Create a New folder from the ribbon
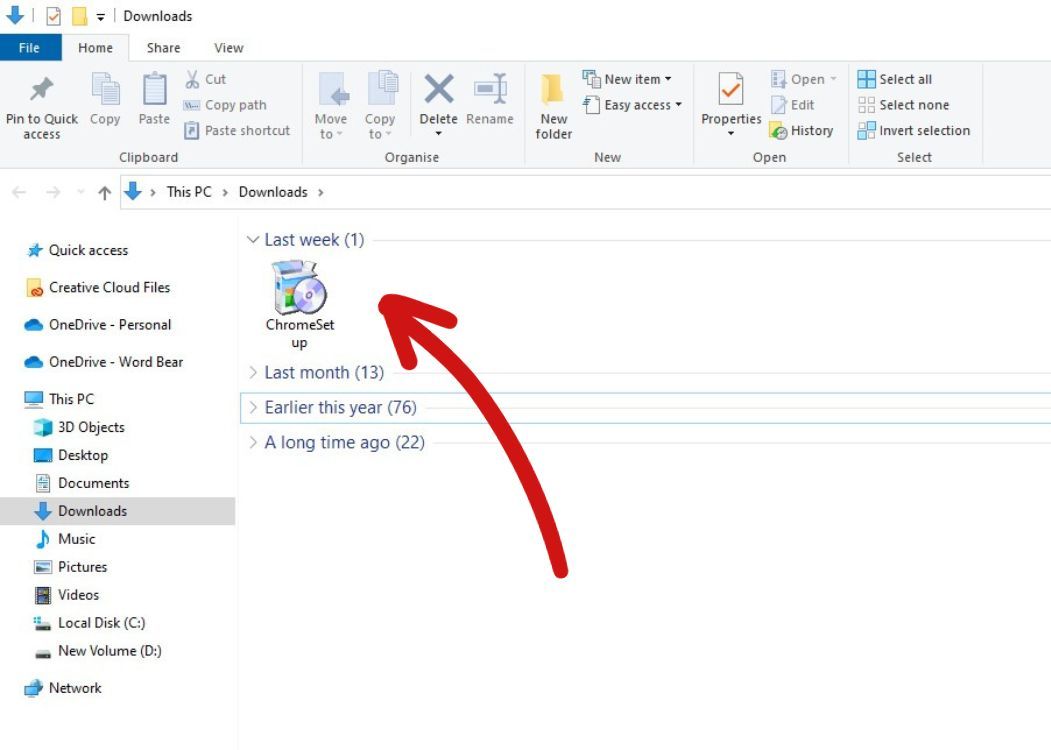This screenshot has width=1051, height=750. (x=554, y=105)
